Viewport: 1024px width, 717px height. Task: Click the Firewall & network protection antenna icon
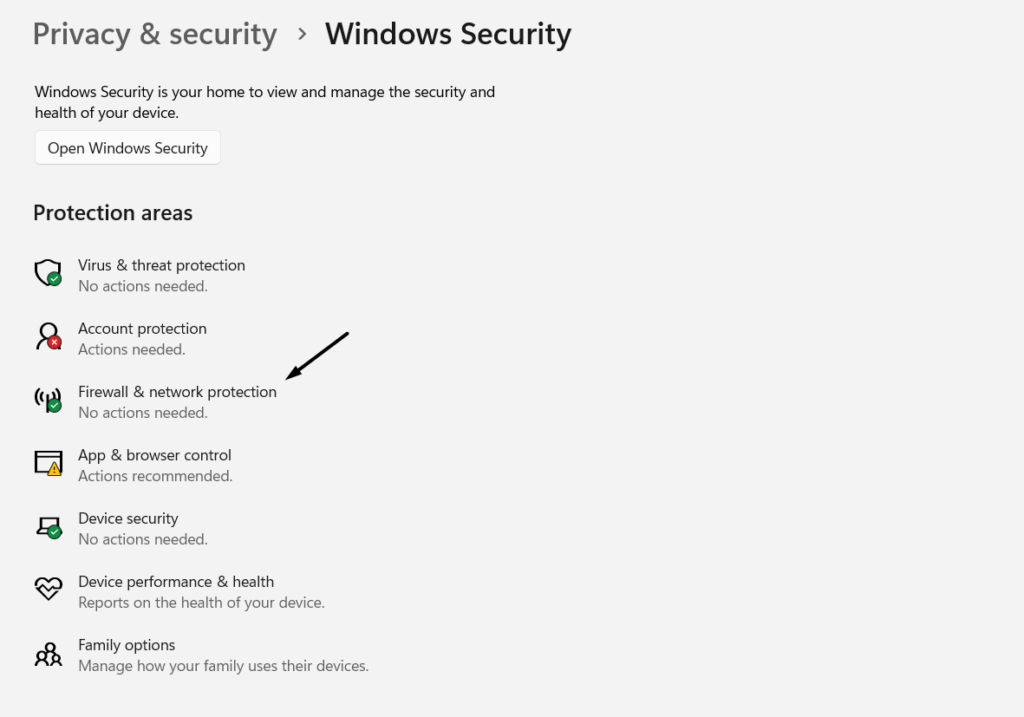tap(48, 400)
